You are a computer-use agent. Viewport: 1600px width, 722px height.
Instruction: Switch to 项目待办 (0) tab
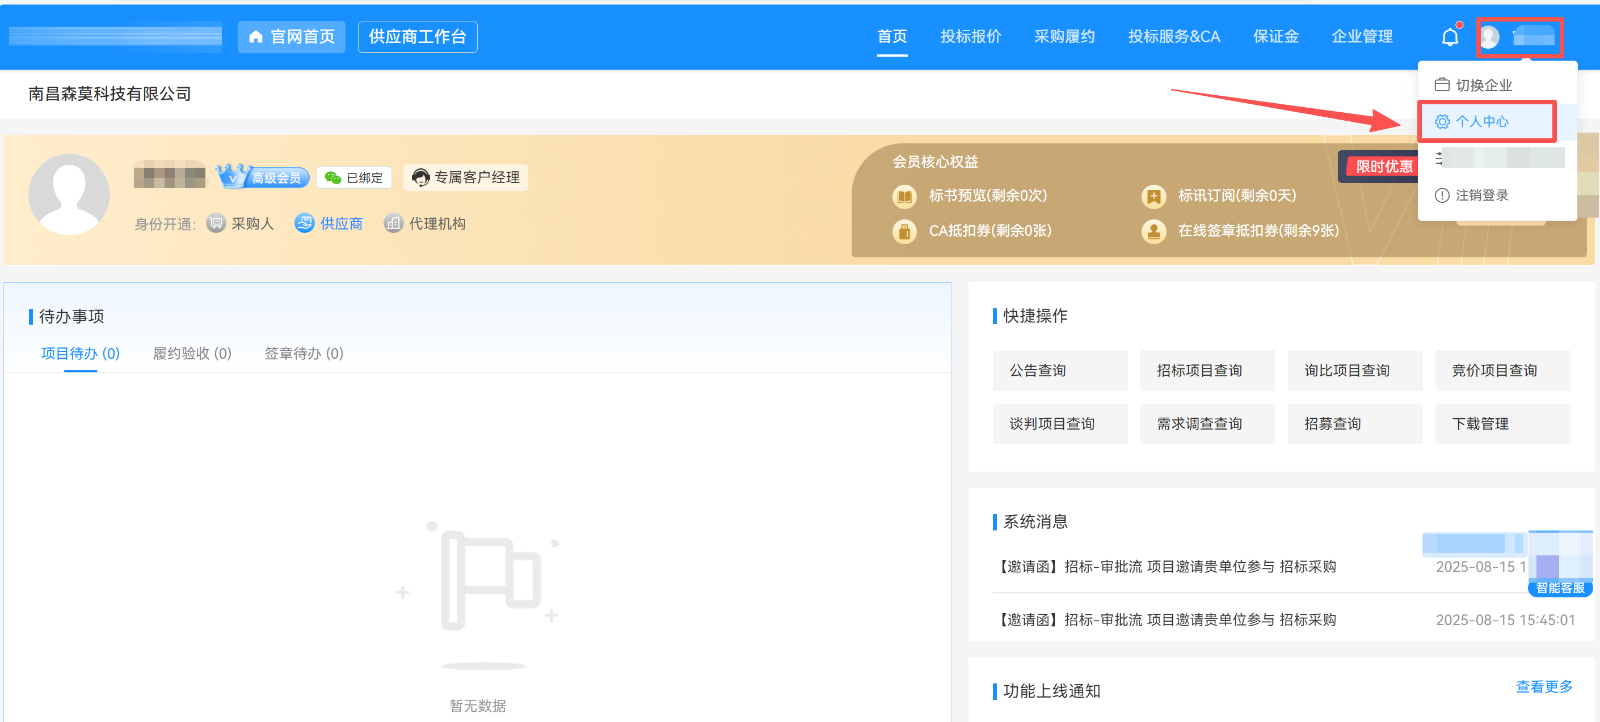point(80,354)
